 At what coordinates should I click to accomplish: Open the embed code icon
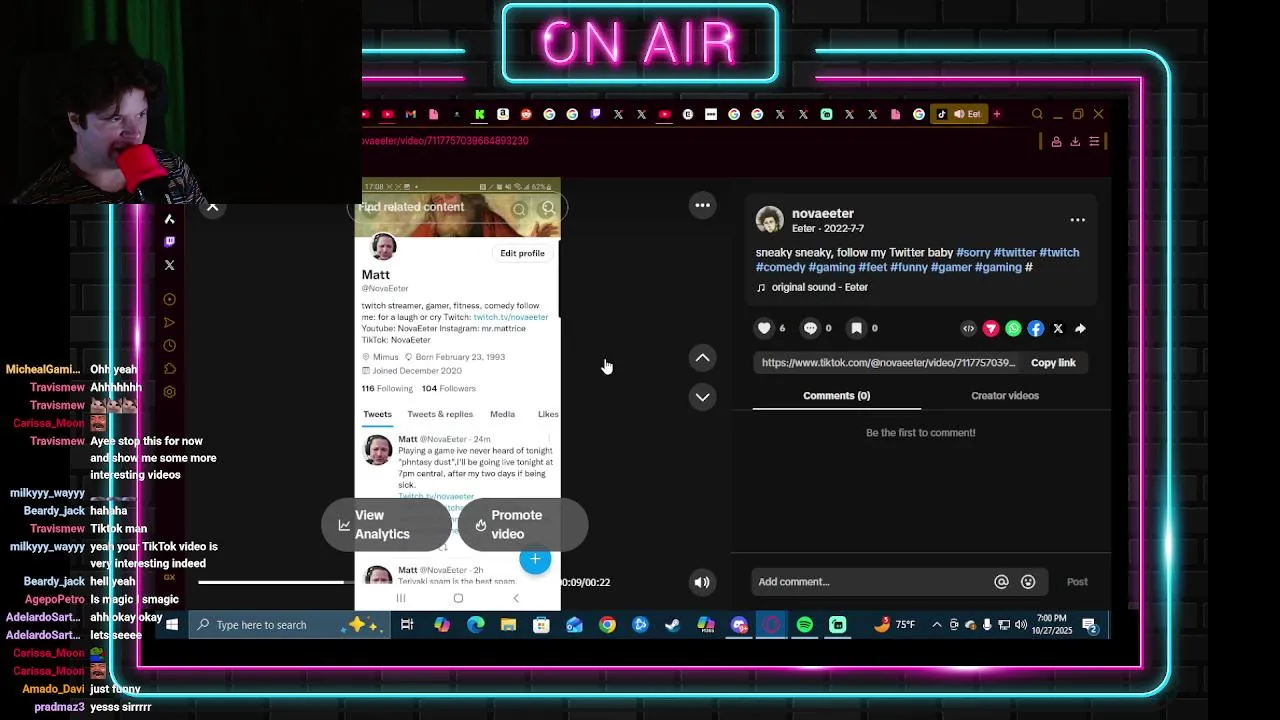point(968,328)
